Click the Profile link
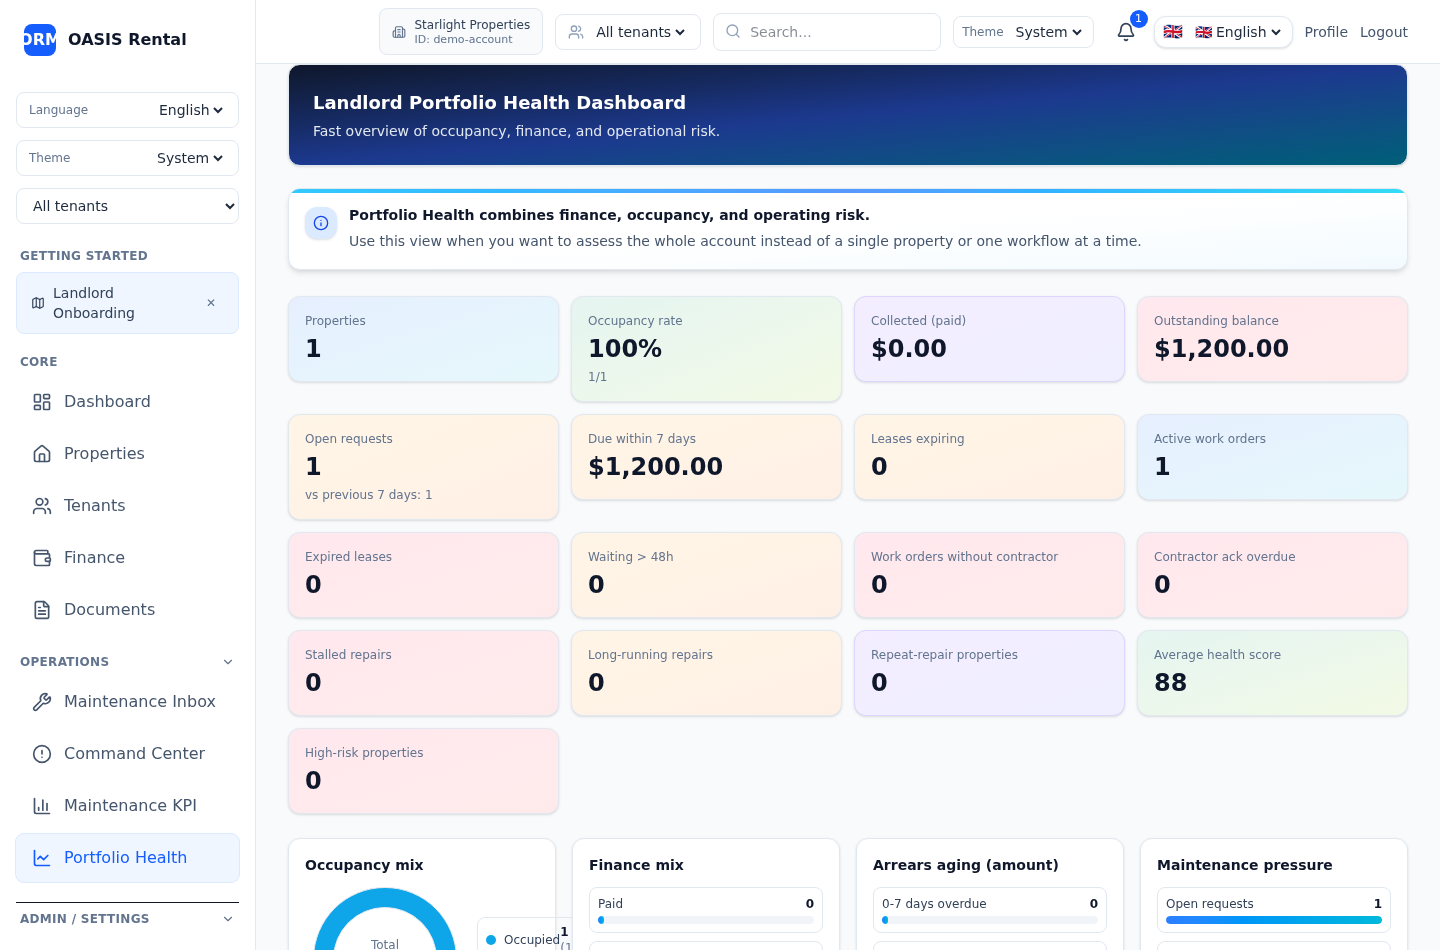1440x950 pixels. [1325, 32]
